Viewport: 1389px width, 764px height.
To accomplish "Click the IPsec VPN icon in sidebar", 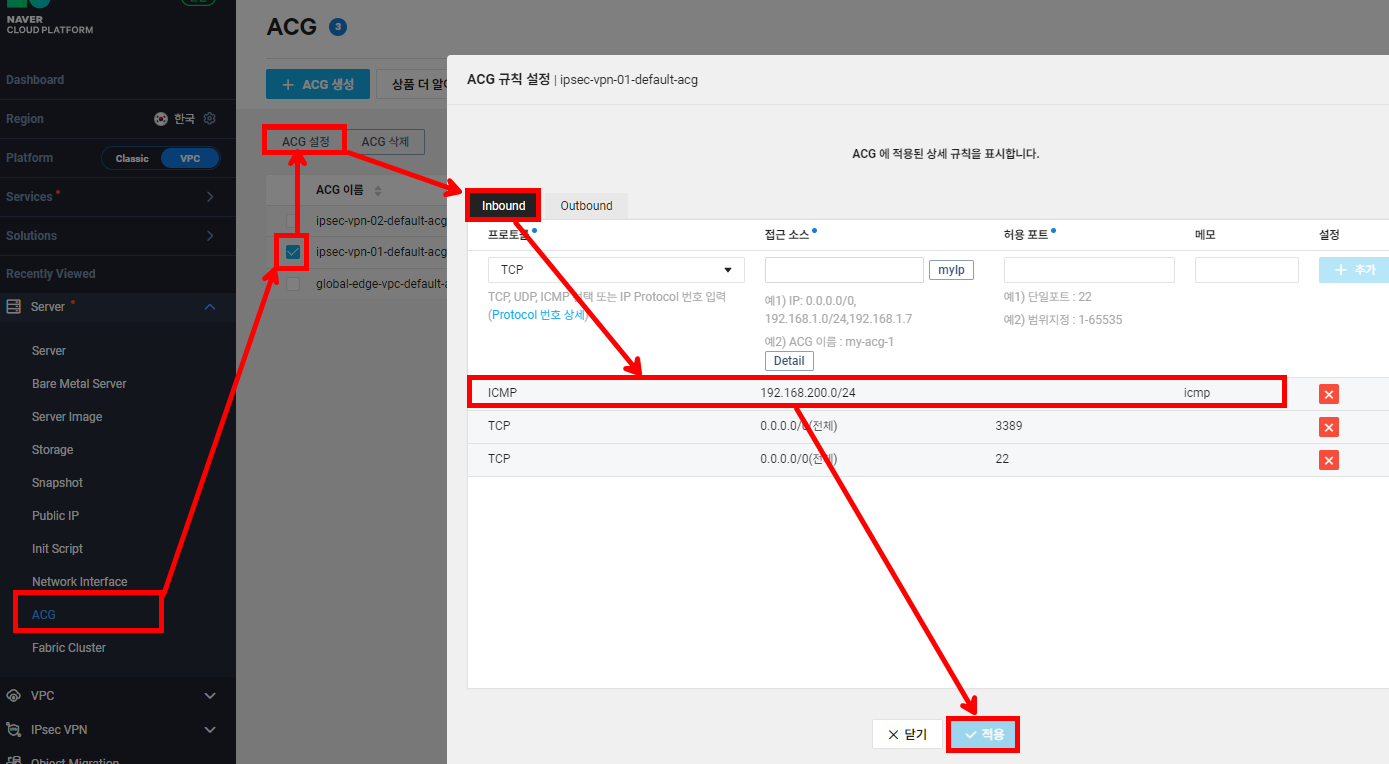I will pos(14,729).
